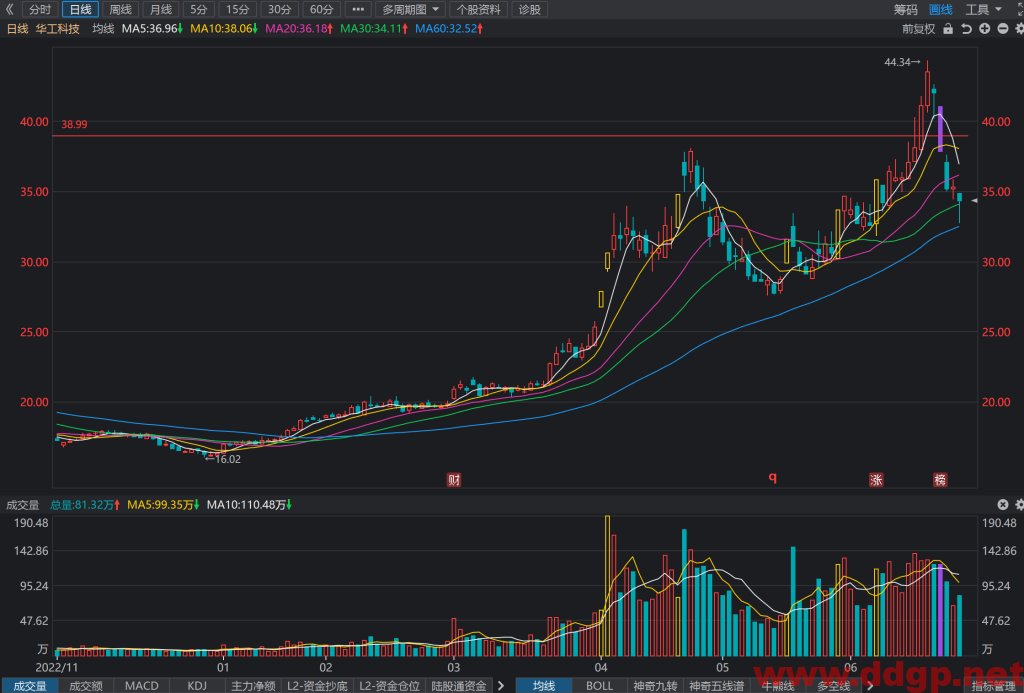
Task: Select the L2-资金仓位 indicator tab
Action: [389, 686]
